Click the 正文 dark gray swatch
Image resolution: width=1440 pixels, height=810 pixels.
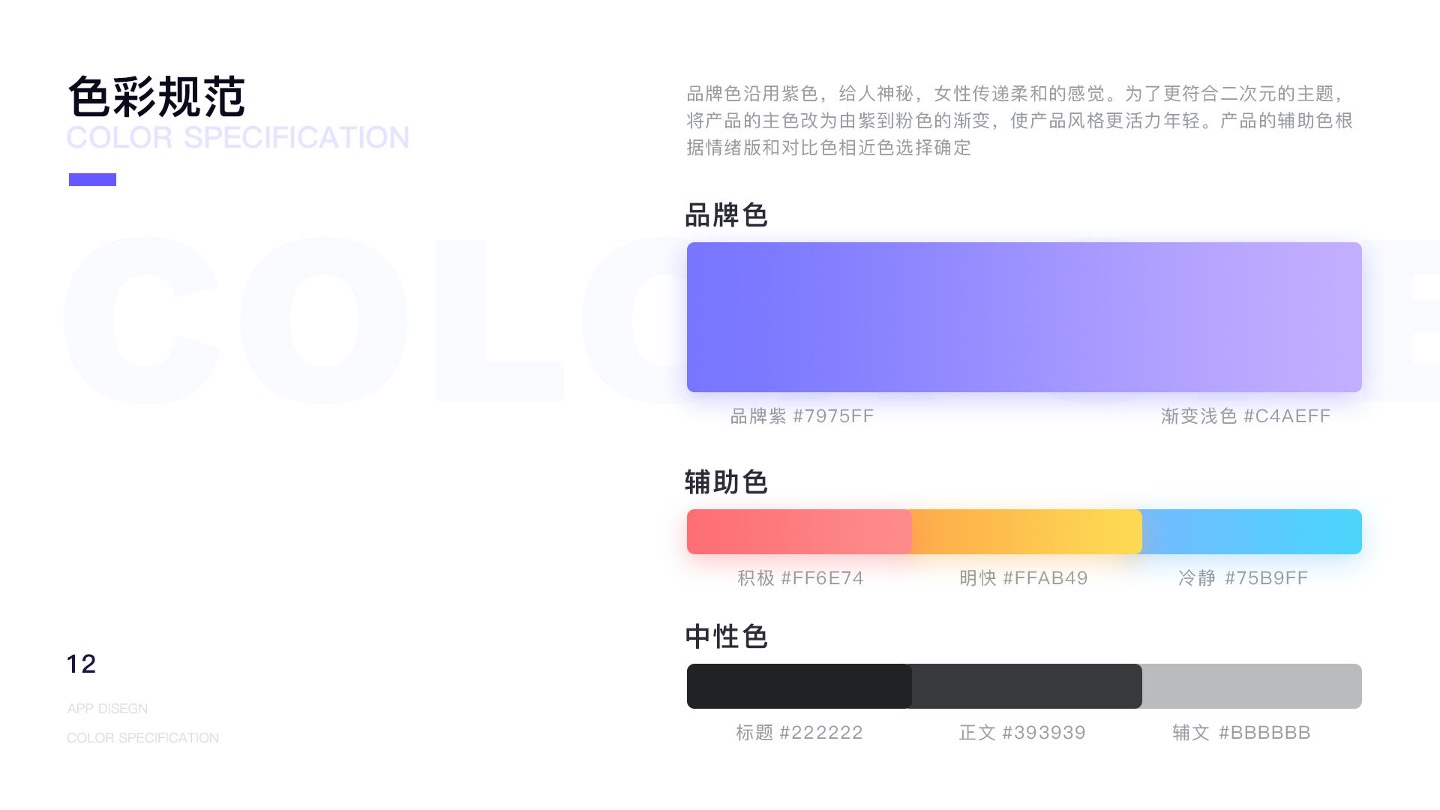click(1027, 686)
